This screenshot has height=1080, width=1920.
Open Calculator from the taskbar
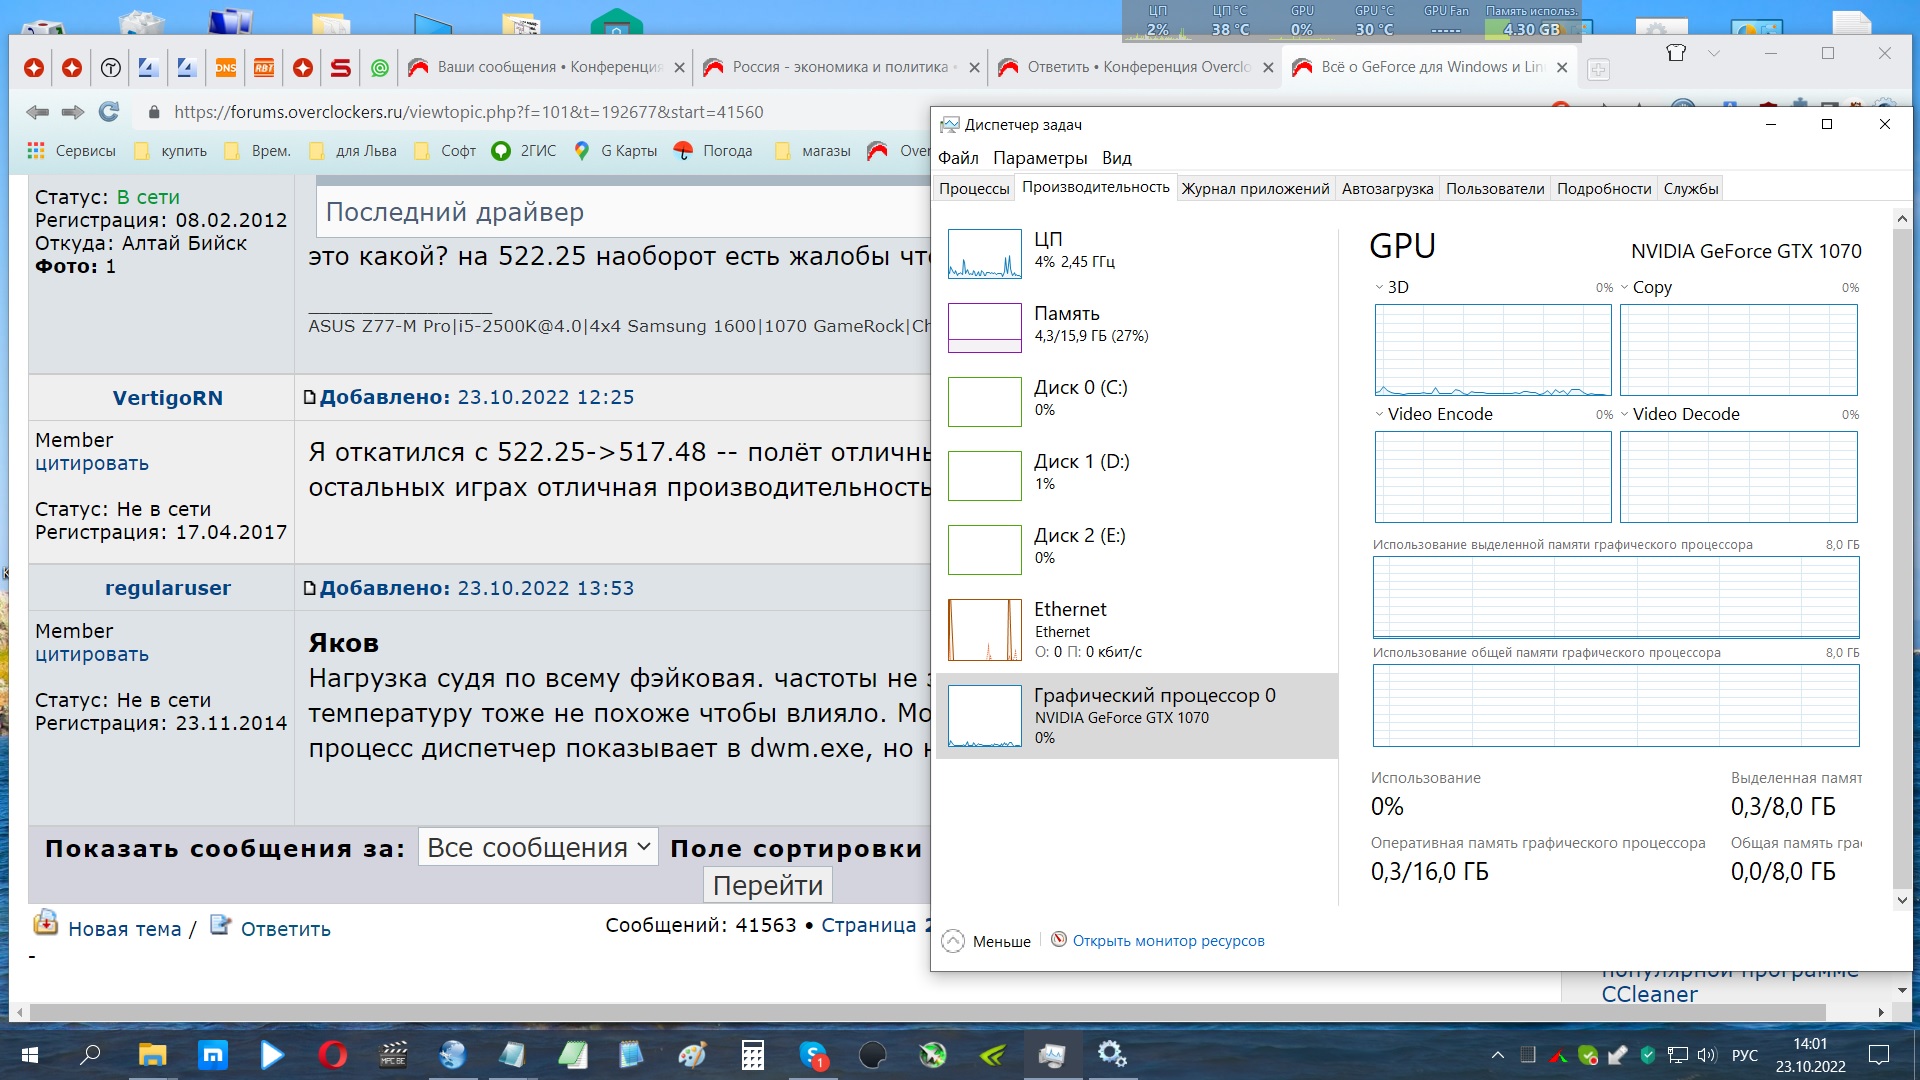pos(752,1054)
